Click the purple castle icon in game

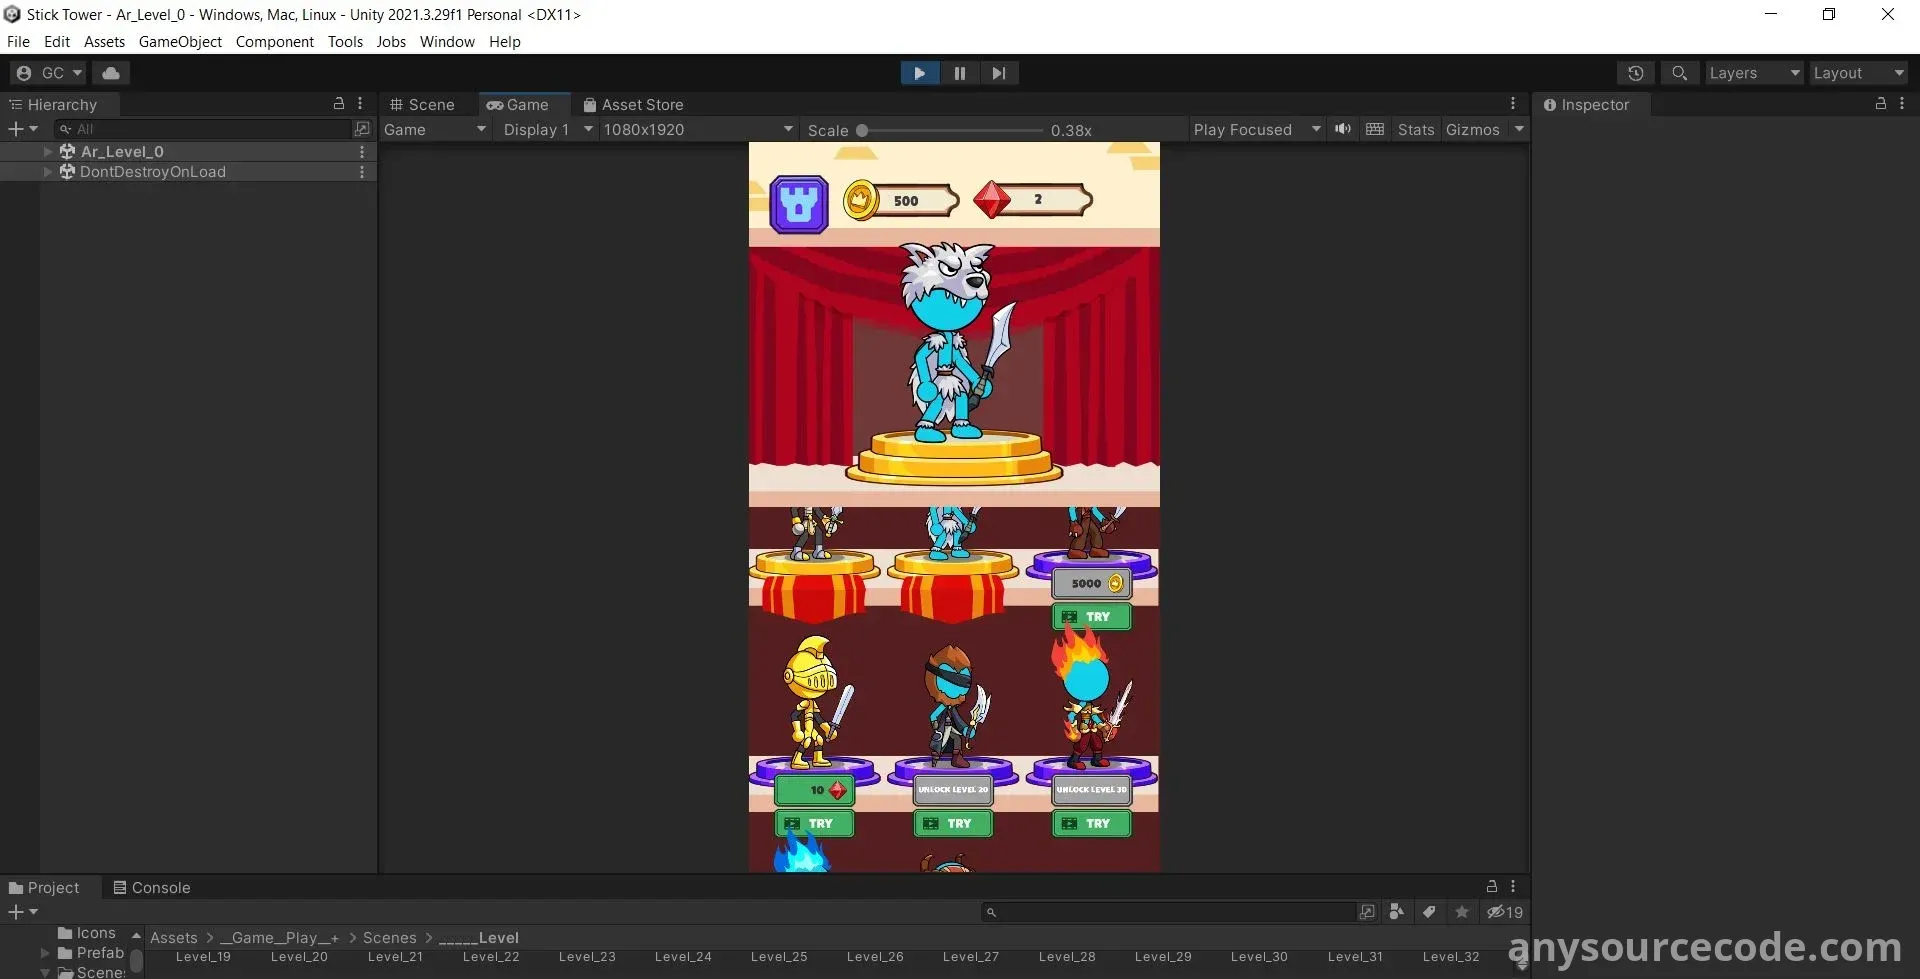(x=798, y=204)
